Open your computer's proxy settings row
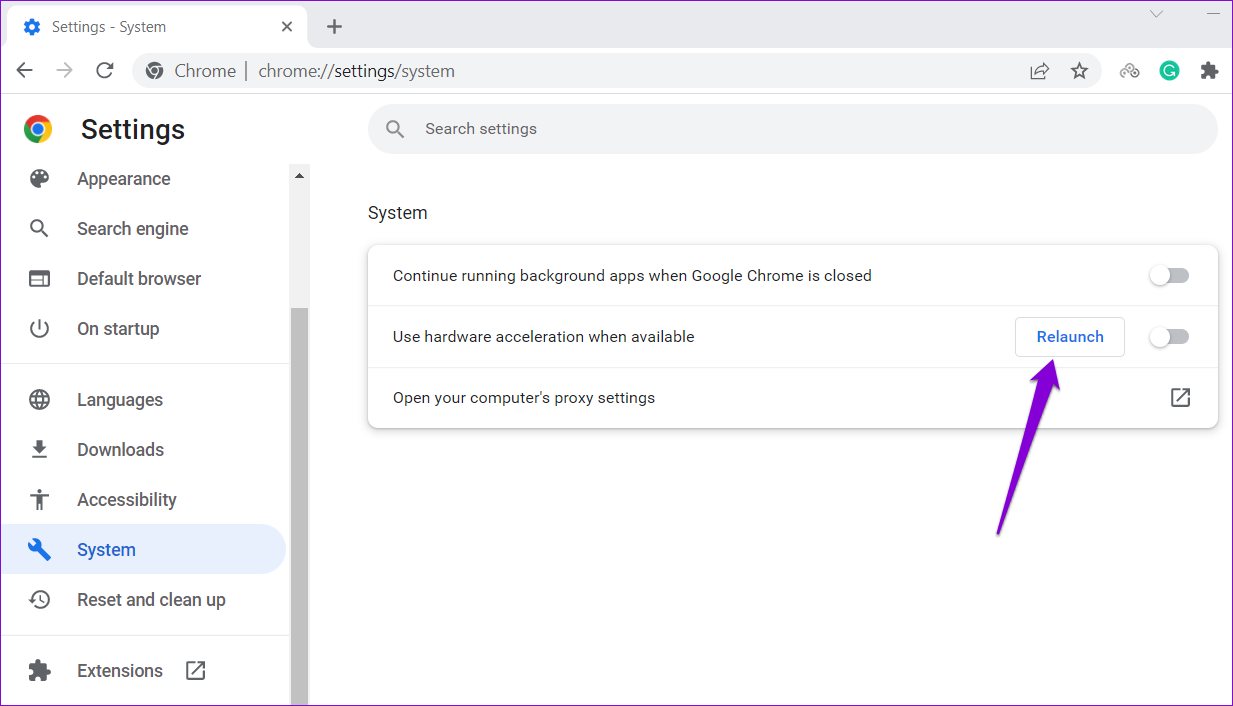This screenshot has width=1233, height=706. [x=793, y=398]
